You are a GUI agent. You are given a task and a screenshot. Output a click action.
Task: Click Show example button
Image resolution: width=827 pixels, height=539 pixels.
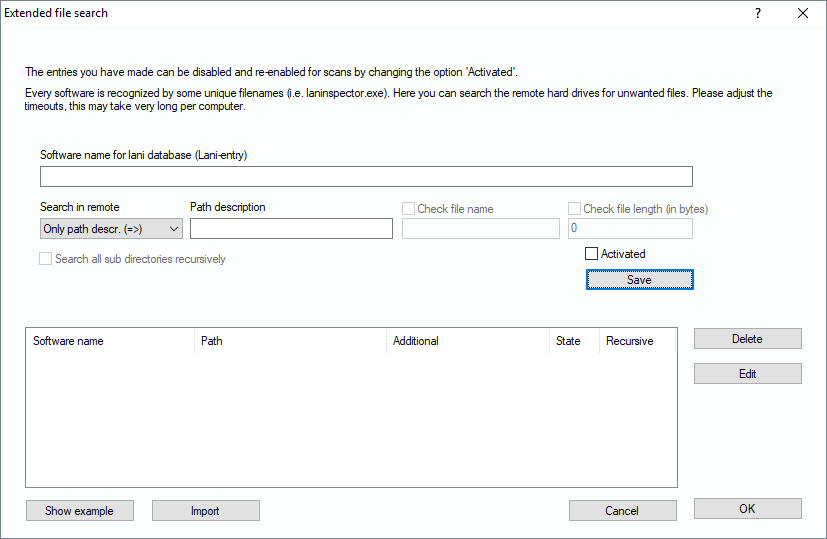click(x=79, y=511)
